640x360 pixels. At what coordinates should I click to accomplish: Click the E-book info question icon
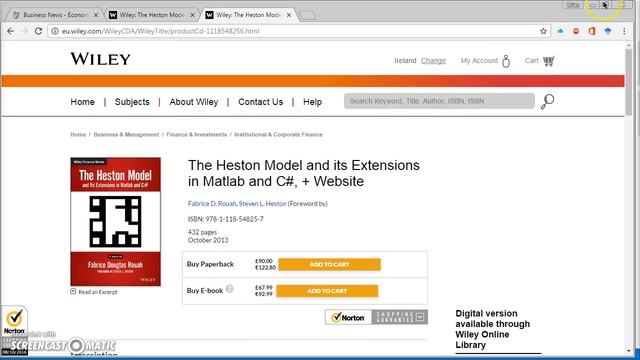(230, 289)
